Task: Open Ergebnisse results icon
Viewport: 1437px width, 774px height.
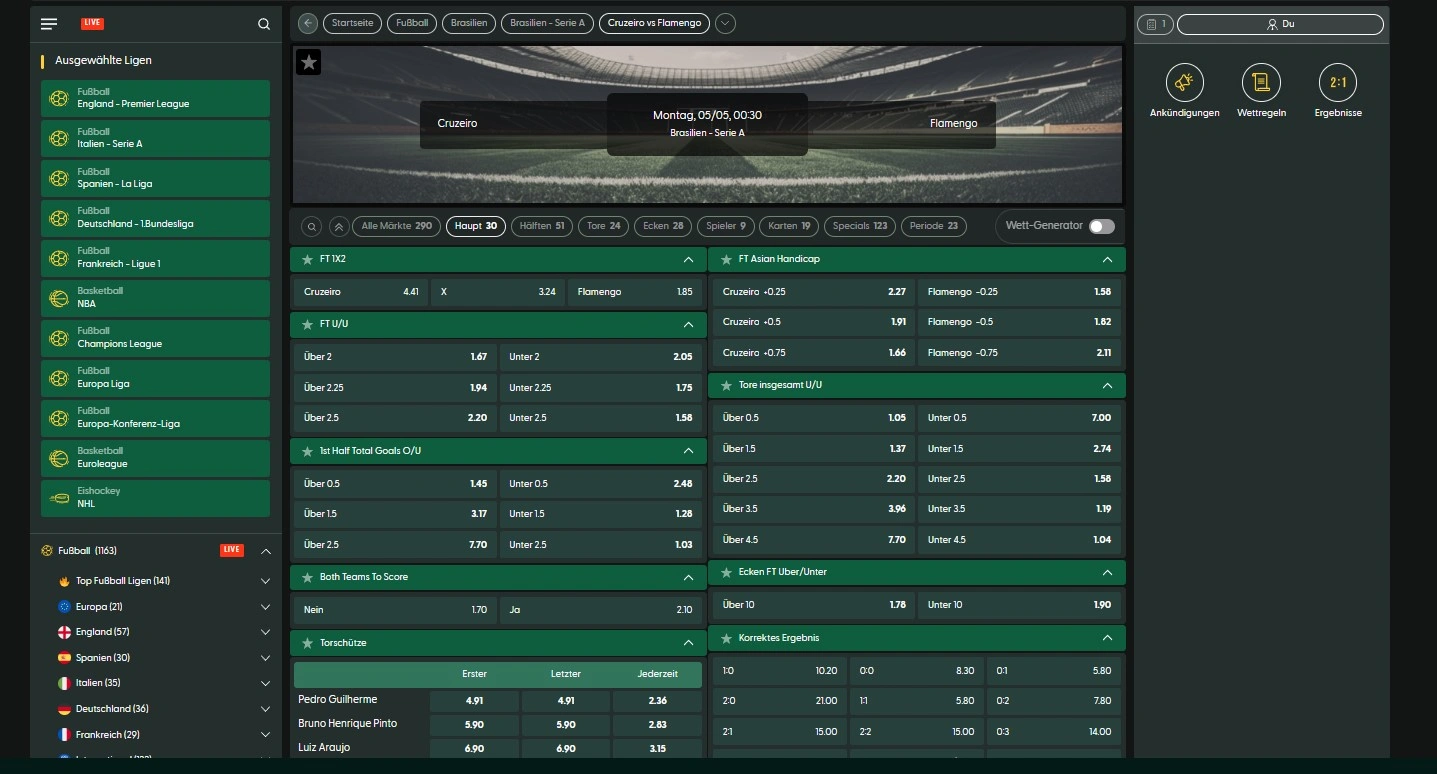Action: [x=1338, y=83]
